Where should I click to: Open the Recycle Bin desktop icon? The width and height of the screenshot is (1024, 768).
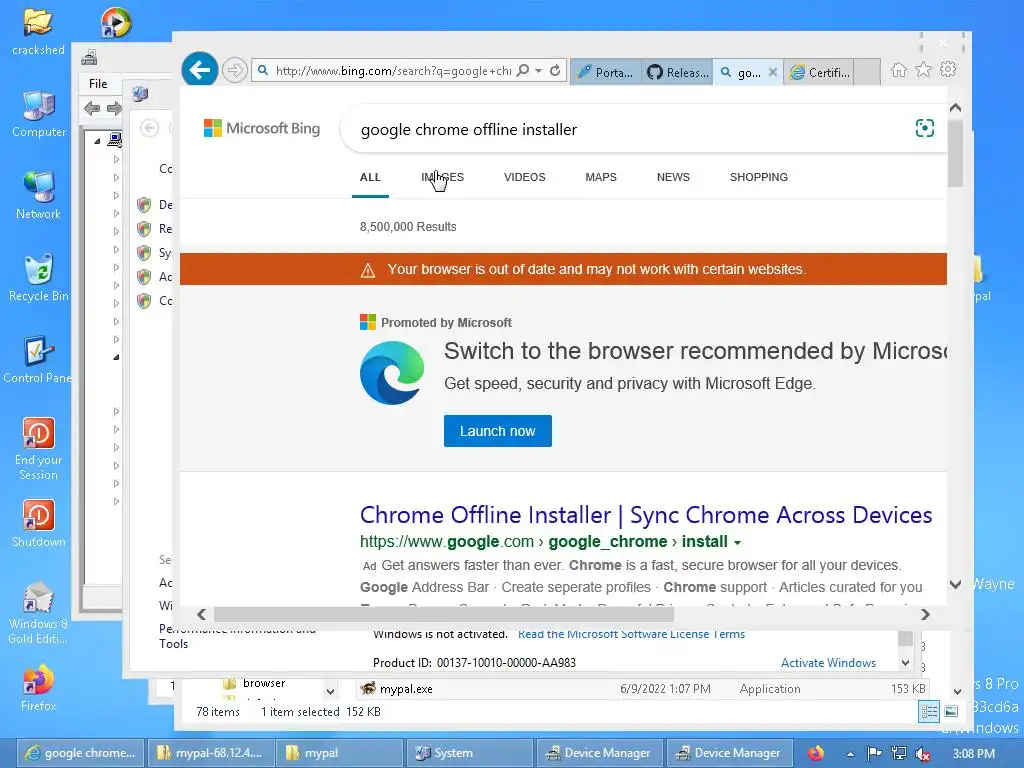coord(39,278)
